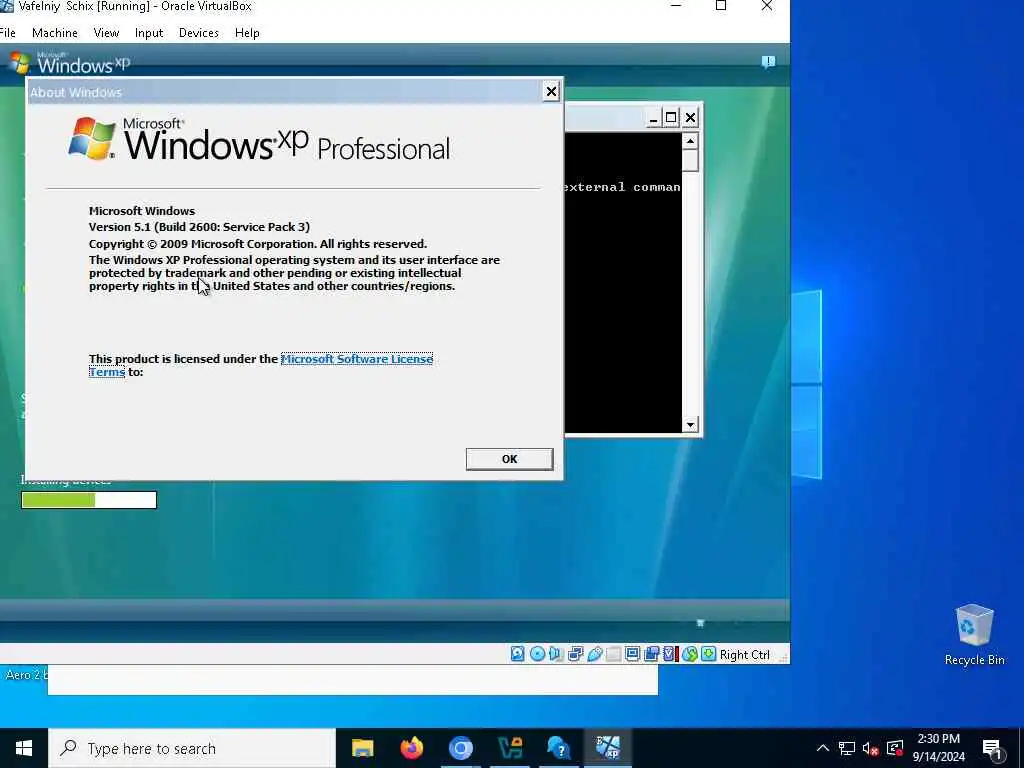The width and height of the screenshot is (1024, 768).
Task: Click the network tray icon
Action: [846, 748]
